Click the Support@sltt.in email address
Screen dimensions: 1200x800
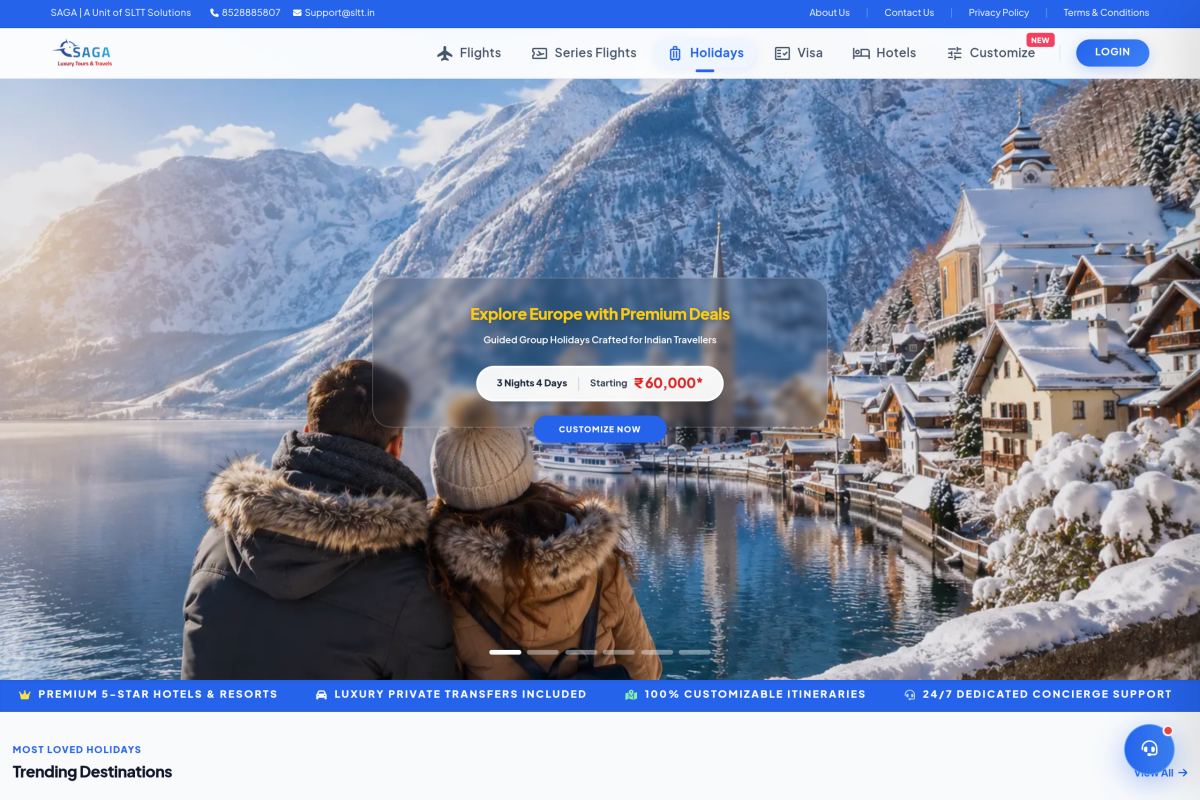(339, 13)
